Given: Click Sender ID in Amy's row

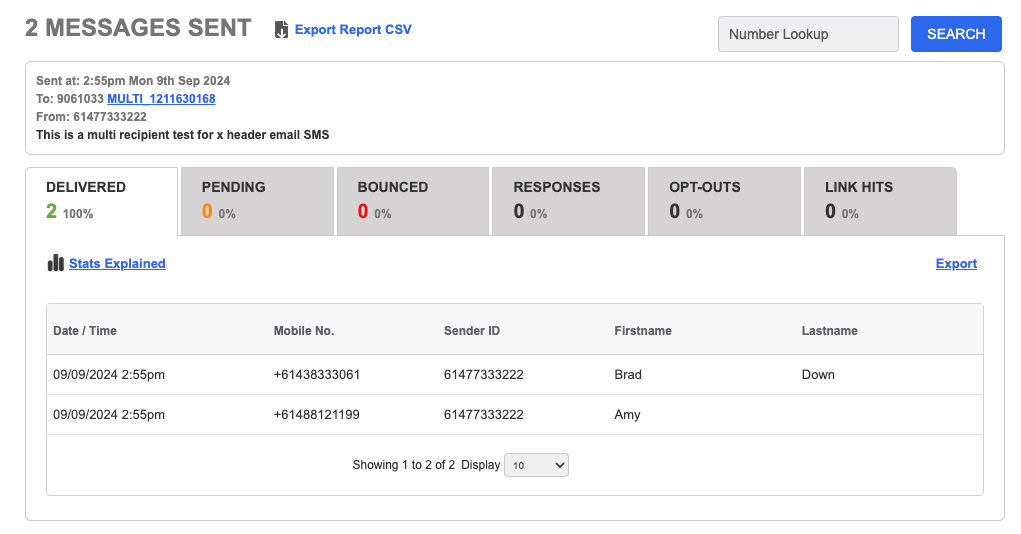Looking at the screenshot, I should click(484, 414).
